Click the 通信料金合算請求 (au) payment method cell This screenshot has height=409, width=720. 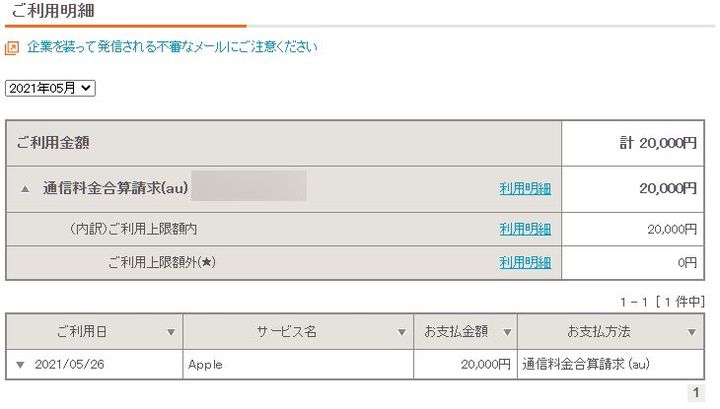pos(594,365)
